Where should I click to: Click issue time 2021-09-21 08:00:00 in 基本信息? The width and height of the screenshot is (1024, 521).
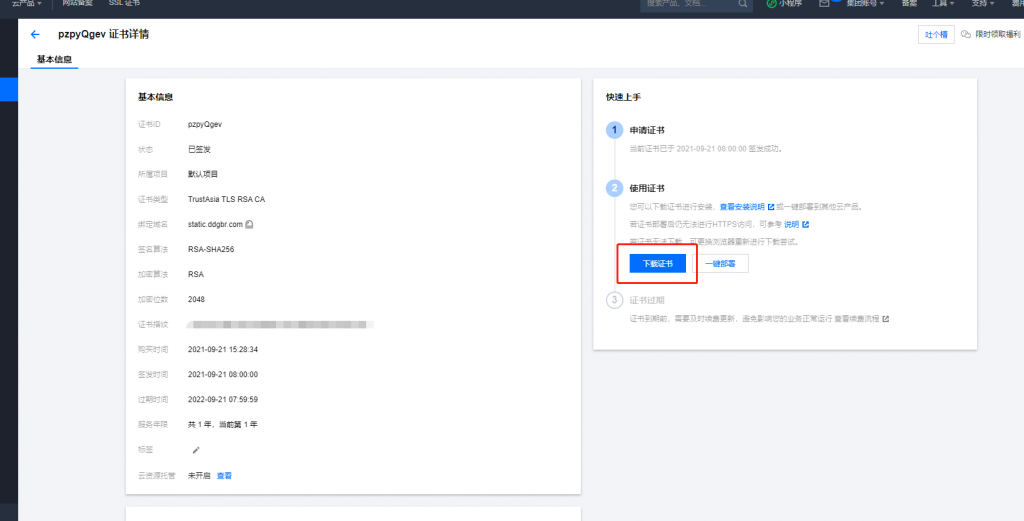pyautogui.click(x=223, y=374)
